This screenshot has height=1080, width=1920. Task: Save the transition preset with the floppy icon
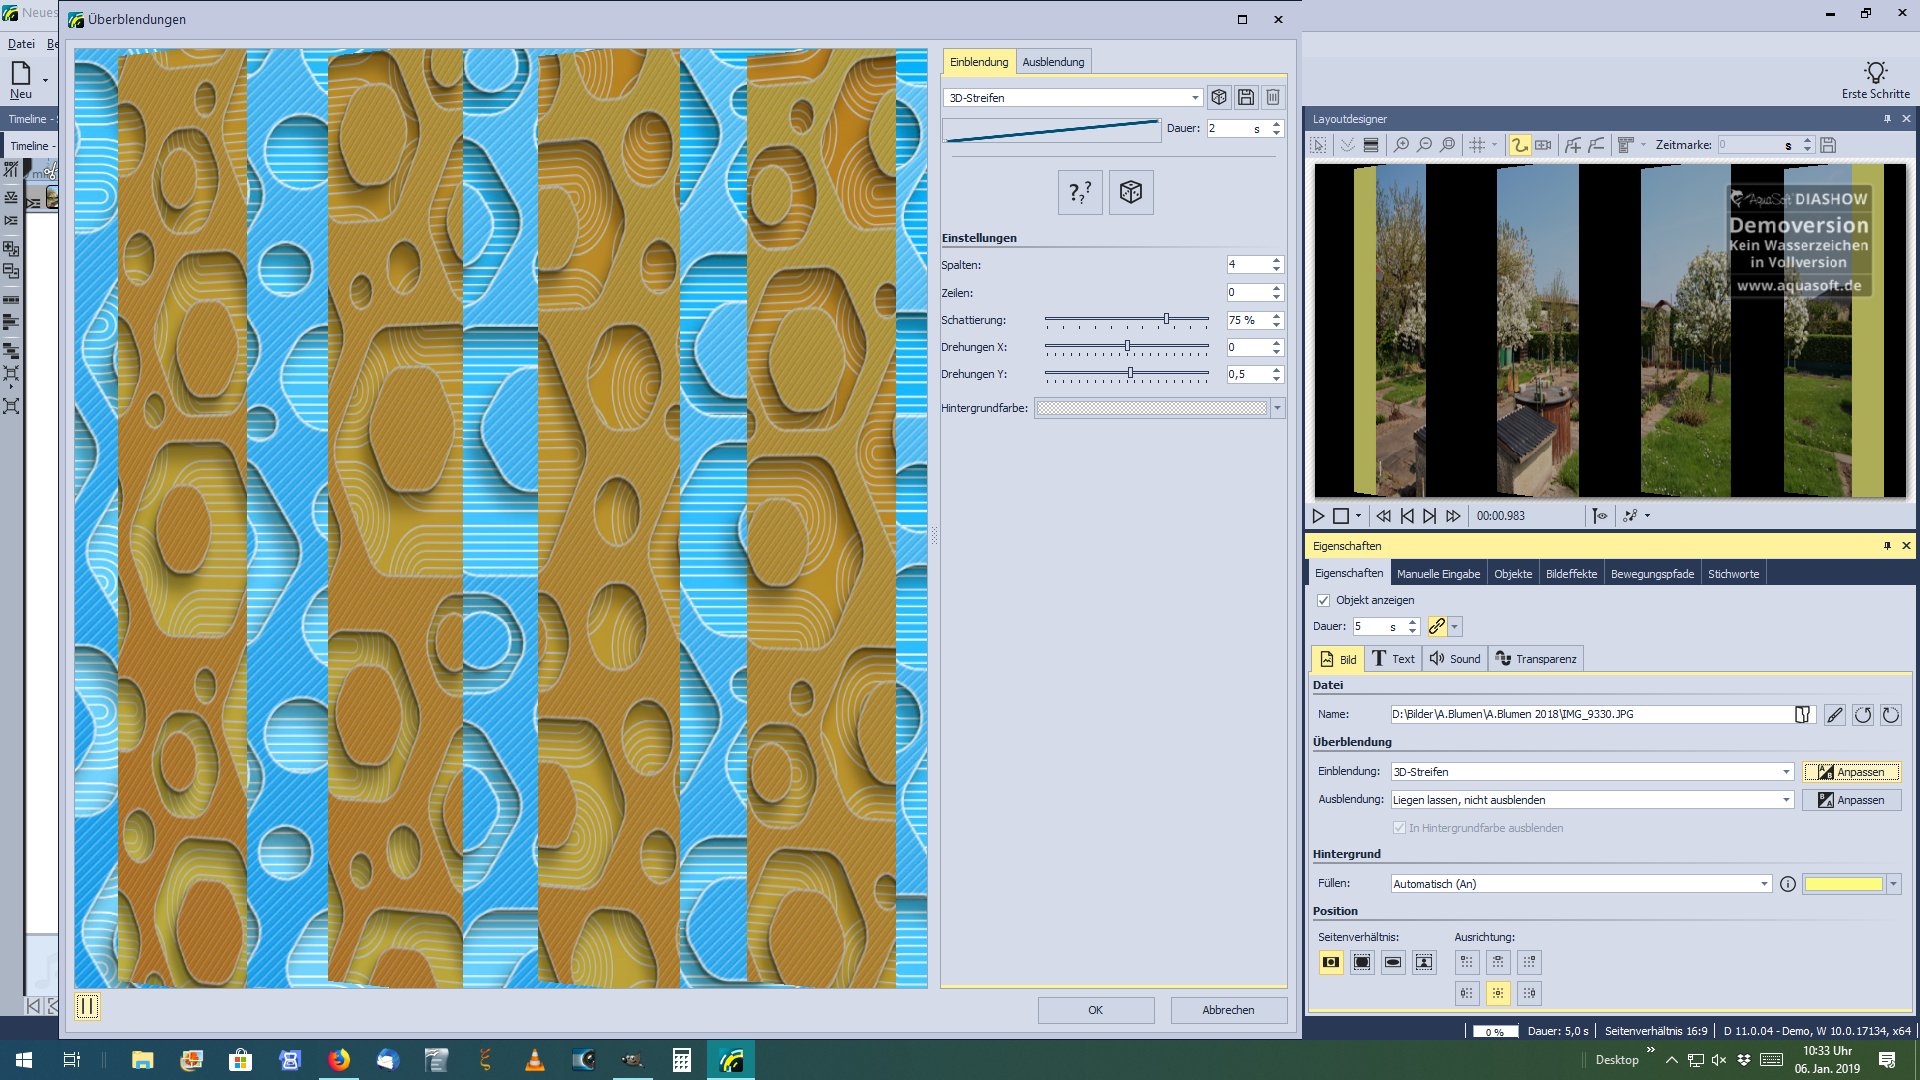pos(1246,97)
